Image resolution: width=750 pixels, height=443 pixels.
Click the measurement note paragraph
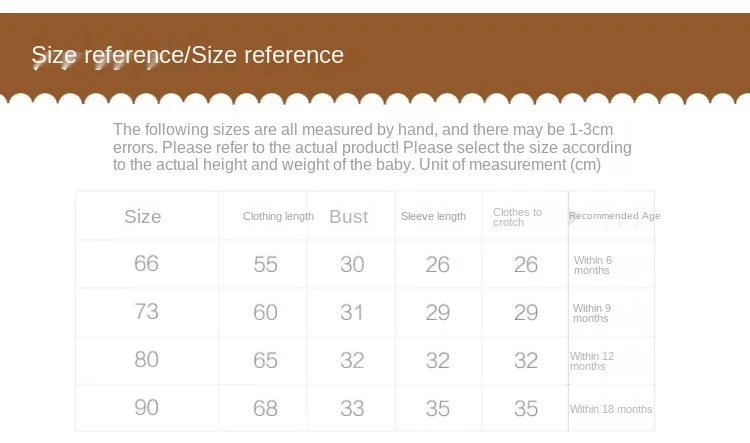pos(372,147)
